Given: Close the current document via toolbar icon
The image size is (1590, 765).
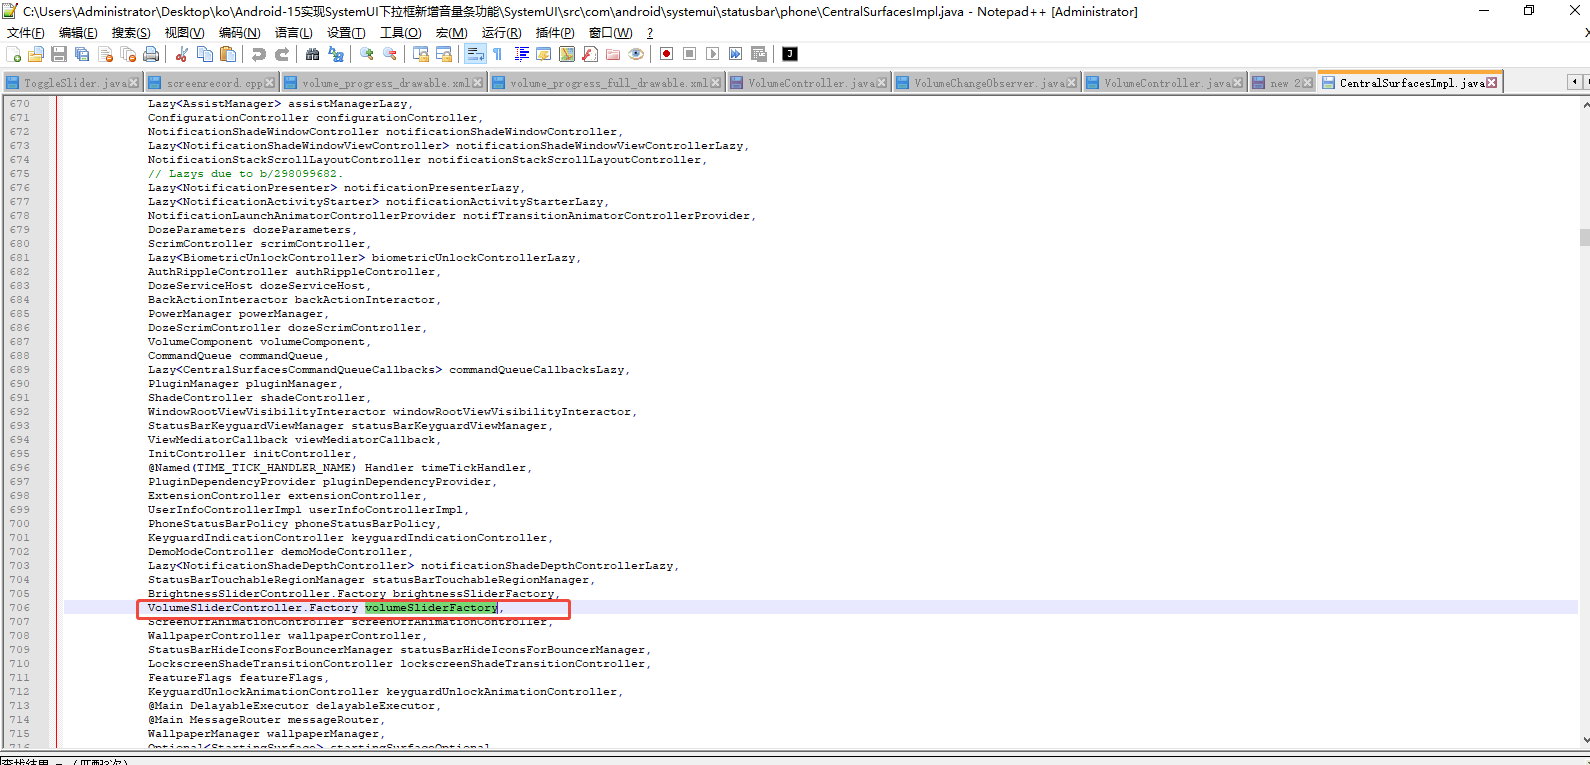Looking at the screenshot, I should click(x=105, y=54).
